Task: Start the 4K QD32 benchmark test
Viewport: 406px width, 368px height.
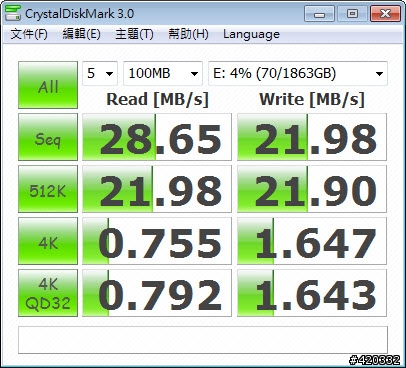Action: click(x=48, y=293)
